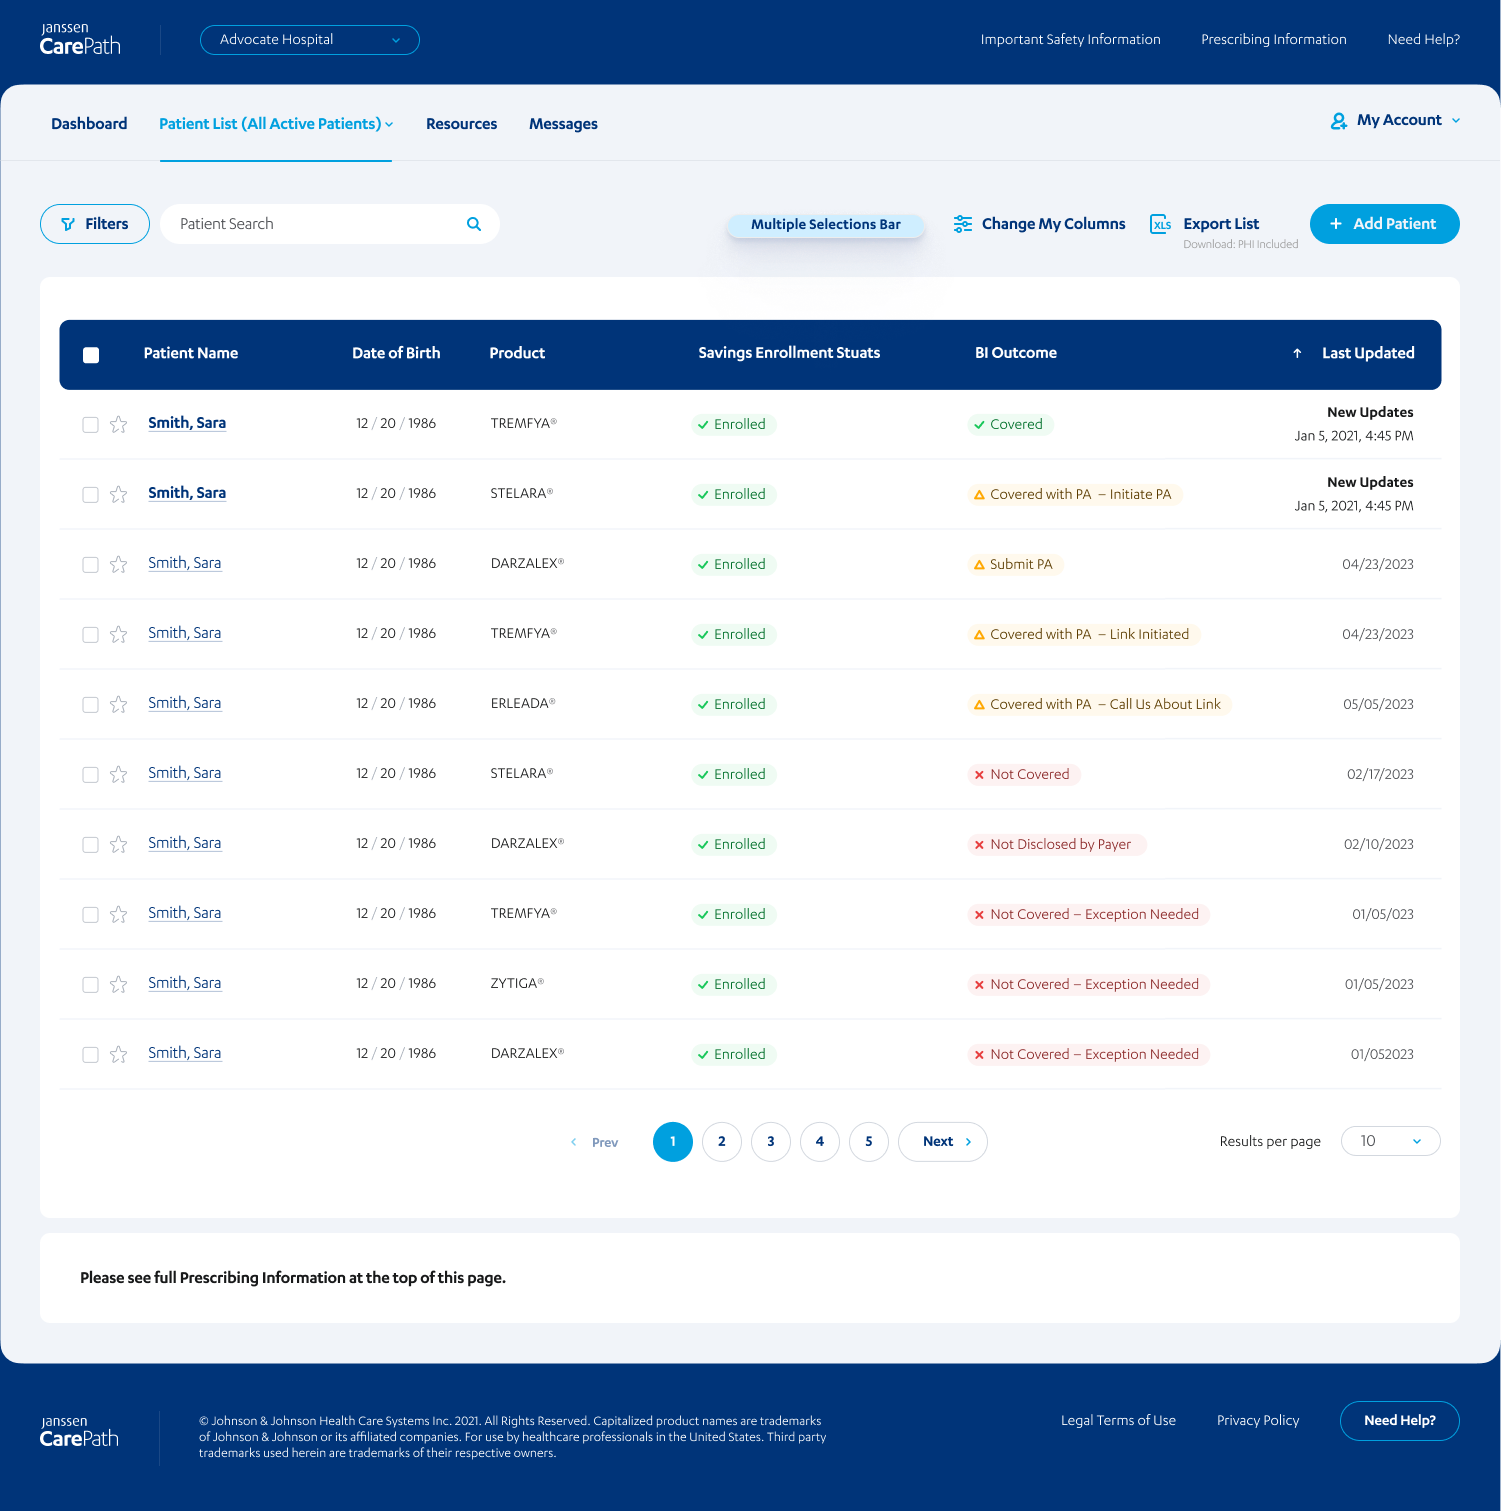Viewport: 1501px width, 1511px height.
Task: Go to page 2
Action: pyautogui.click(x=722, y=1142)
